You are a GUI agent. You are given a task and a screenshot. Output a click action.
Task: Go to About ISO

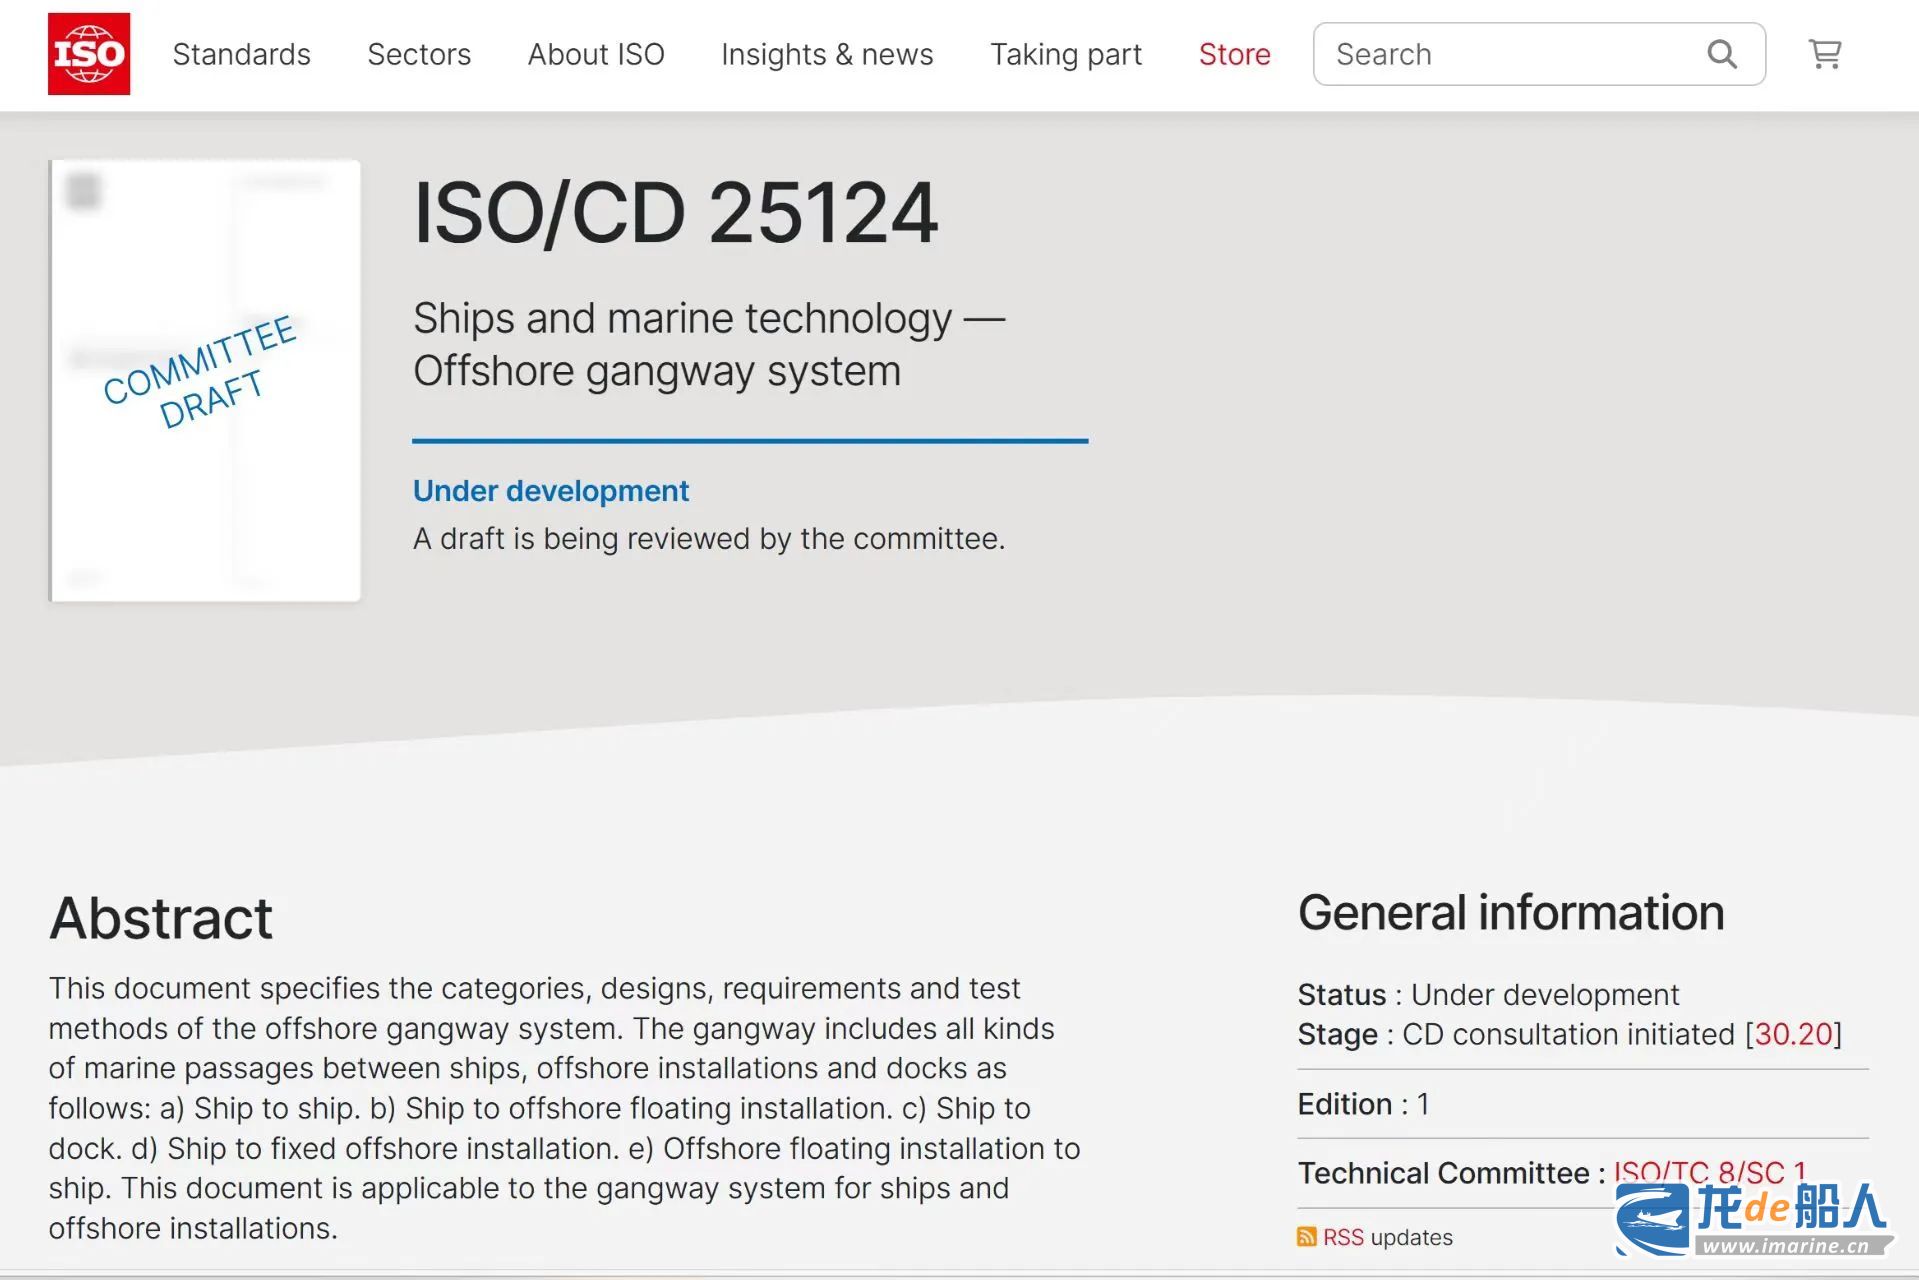point(596,54)
